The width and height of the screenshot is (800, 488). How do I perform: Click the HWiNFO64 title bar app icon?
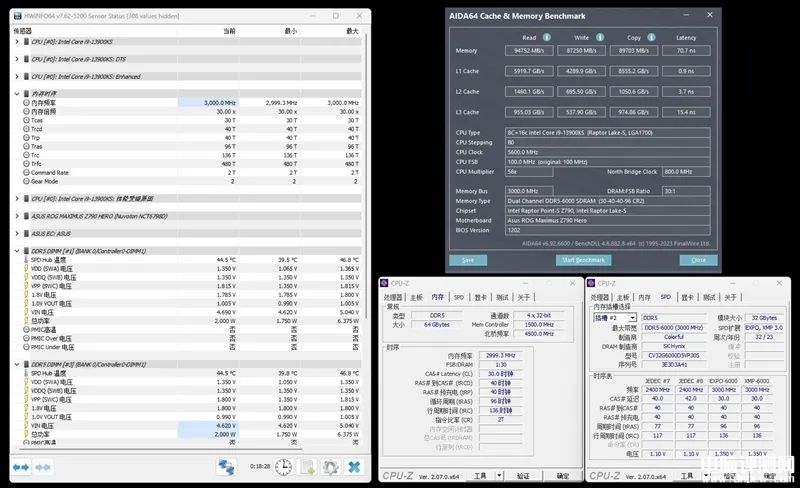coord(16,16)
